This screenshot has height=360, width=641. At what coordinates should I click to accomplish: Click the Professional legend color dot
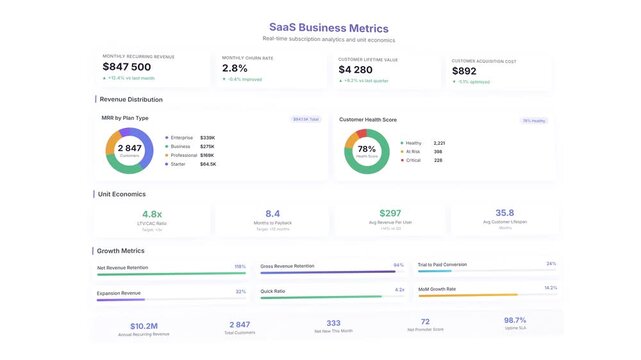click(166, 155)
